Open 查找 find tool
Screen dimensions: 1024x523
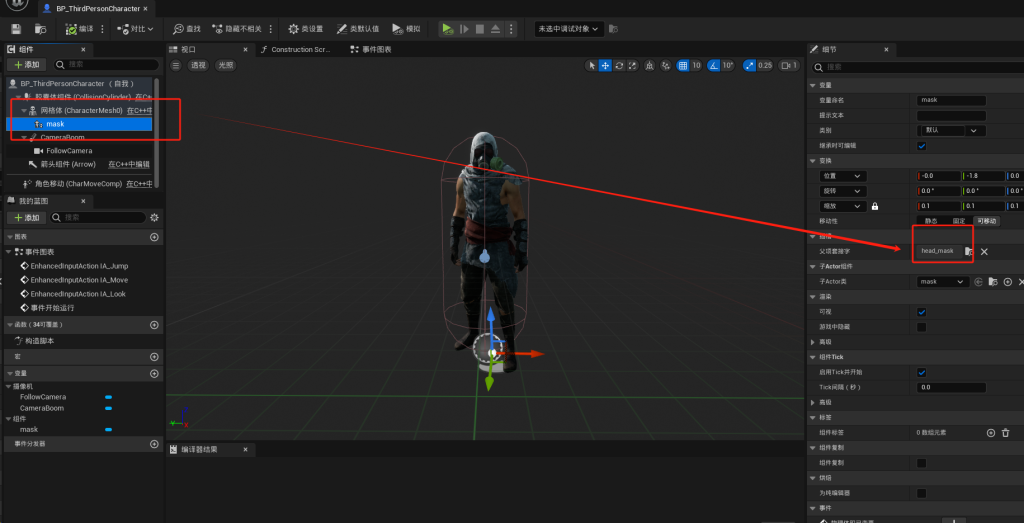[x=187, y=29]
